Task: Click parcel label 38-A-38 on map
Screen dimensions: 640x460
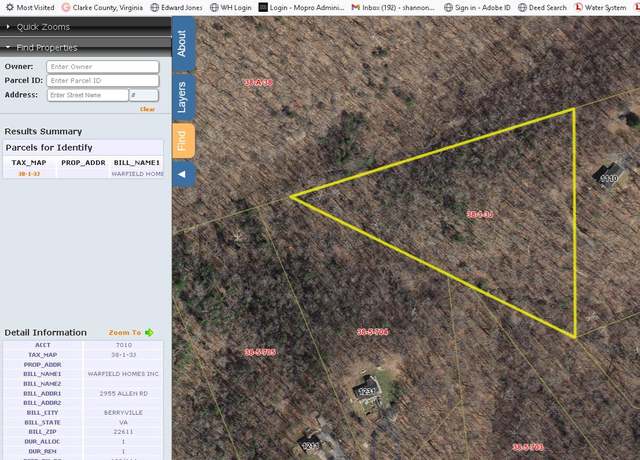Action: click(x=258, y=83)
